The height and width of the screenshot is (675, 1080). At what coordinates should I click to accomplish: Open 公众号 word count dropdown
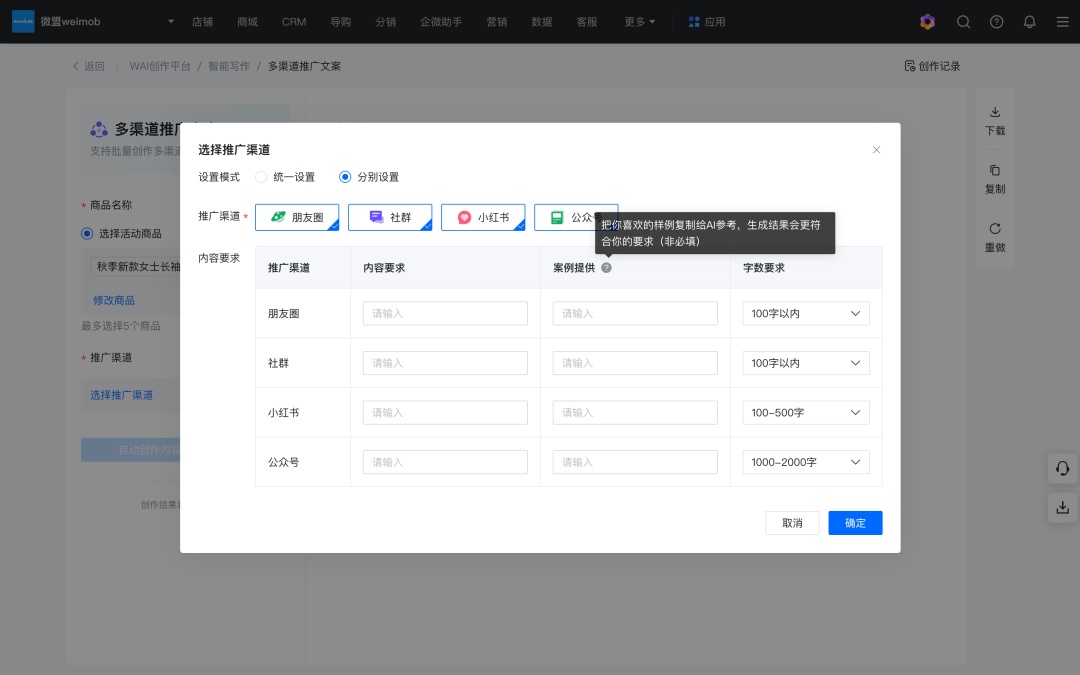click(806, 462)
